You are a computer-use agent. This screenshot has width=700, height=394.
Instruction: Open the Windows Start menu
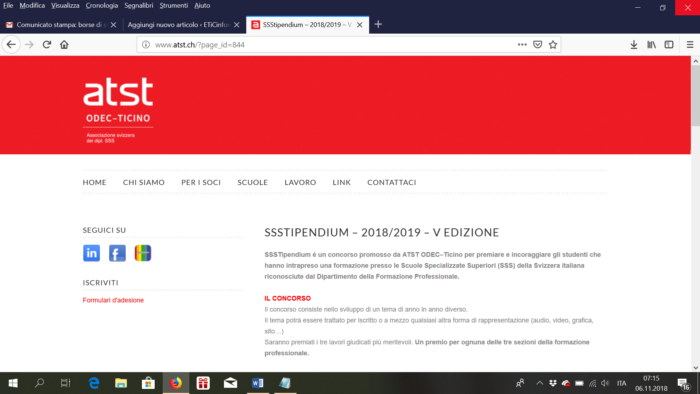[13, 383]
